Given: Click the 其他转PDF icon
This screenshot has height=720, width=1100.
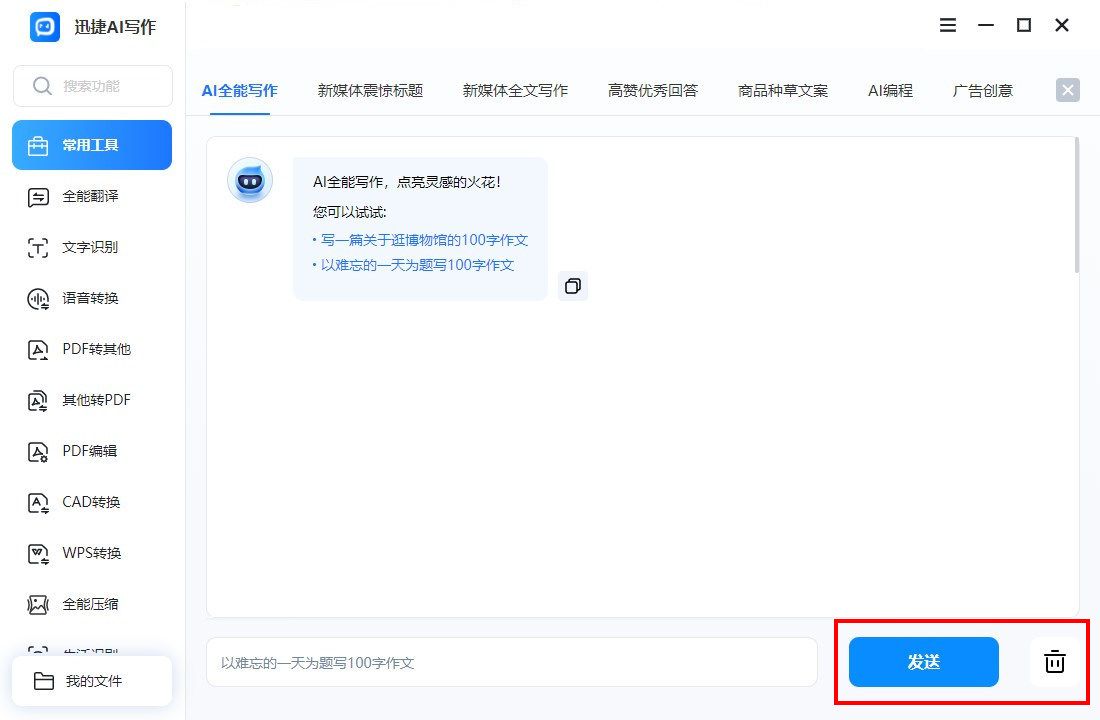Looking at the screenshot, I should click(38, 401).
